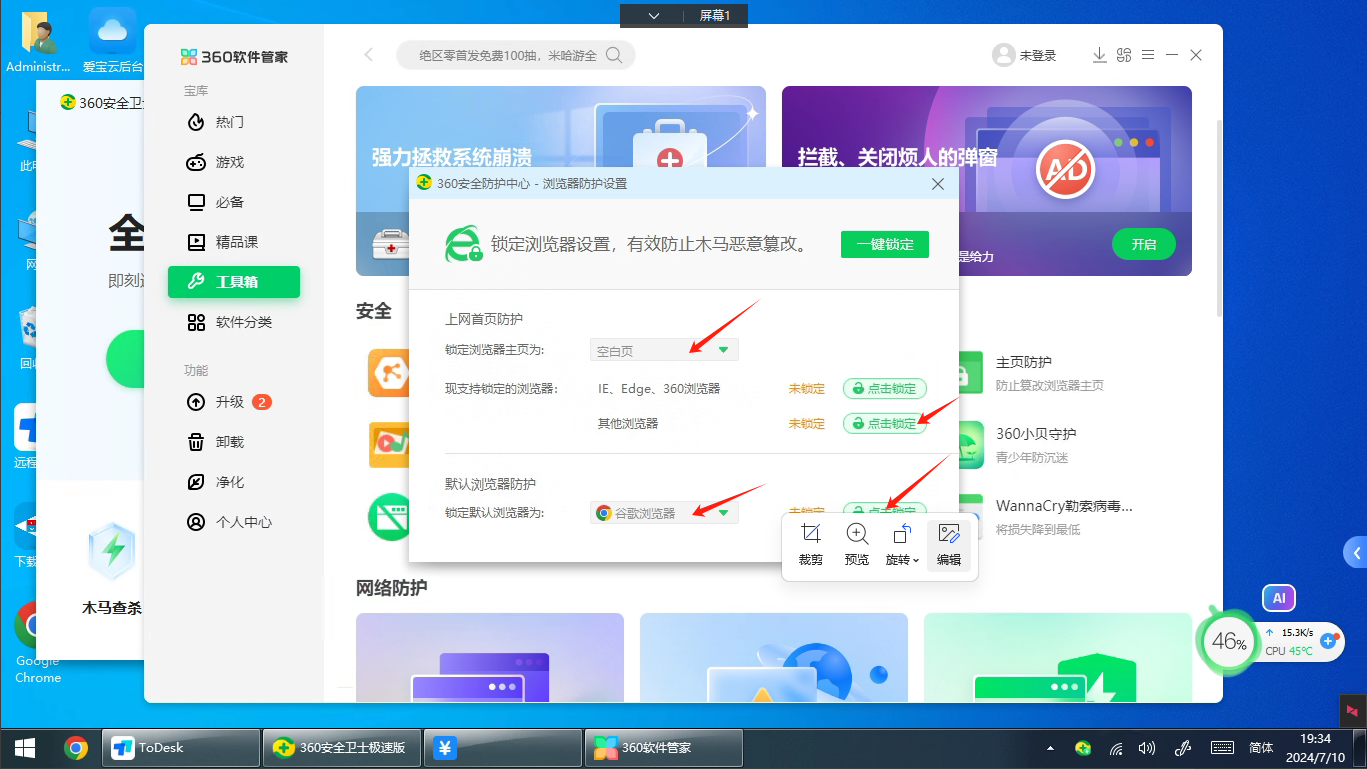Click the 19:34 clock in taskbar
Viewport: 1367px width, 769px height.
[1316, 738]
